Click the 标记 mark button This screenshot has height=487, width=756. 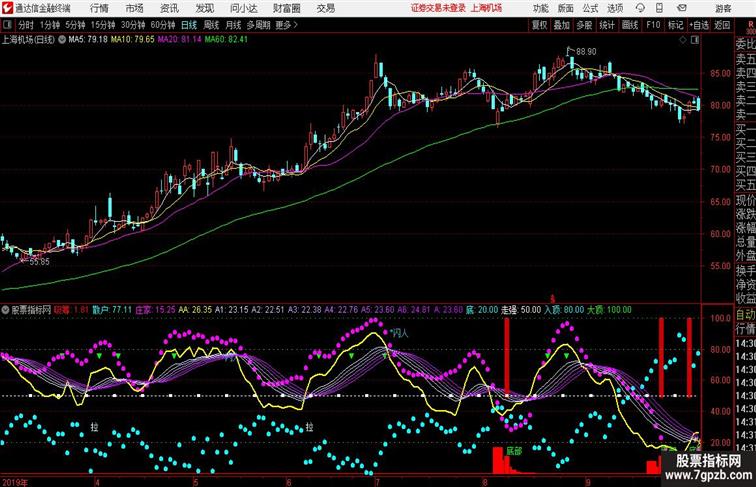click(675, 25)
